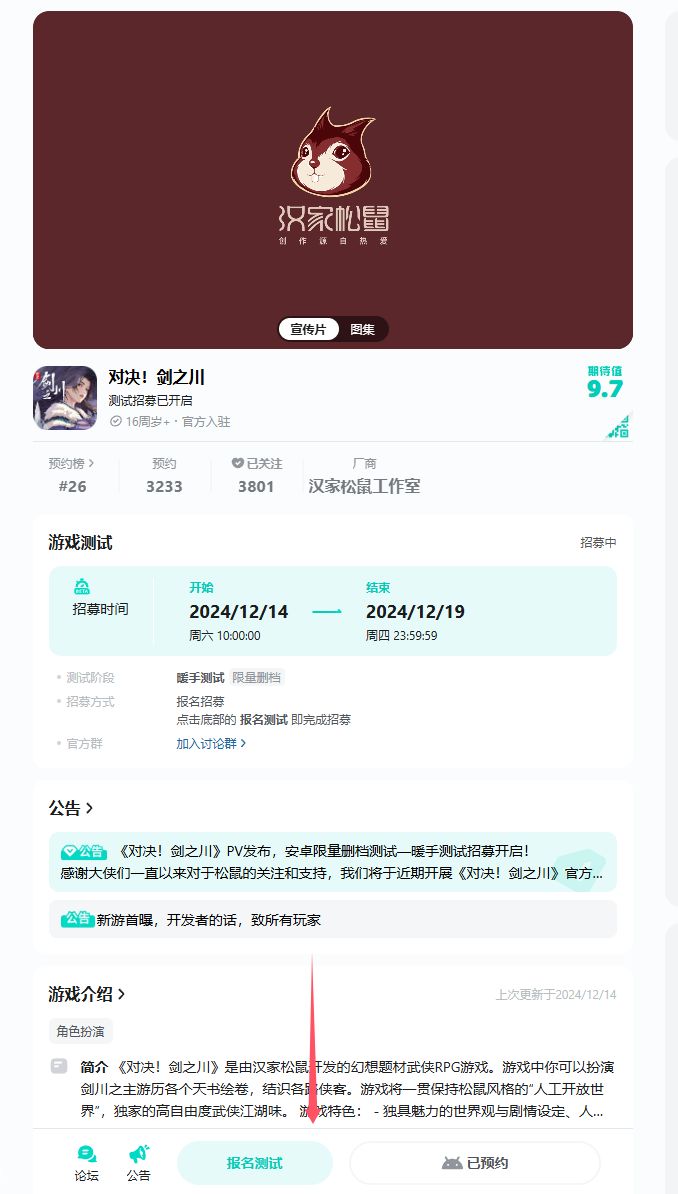678x1194 pixels.
Task: Click the BETA 招募时间 icon
Action: tap(82, 586)
